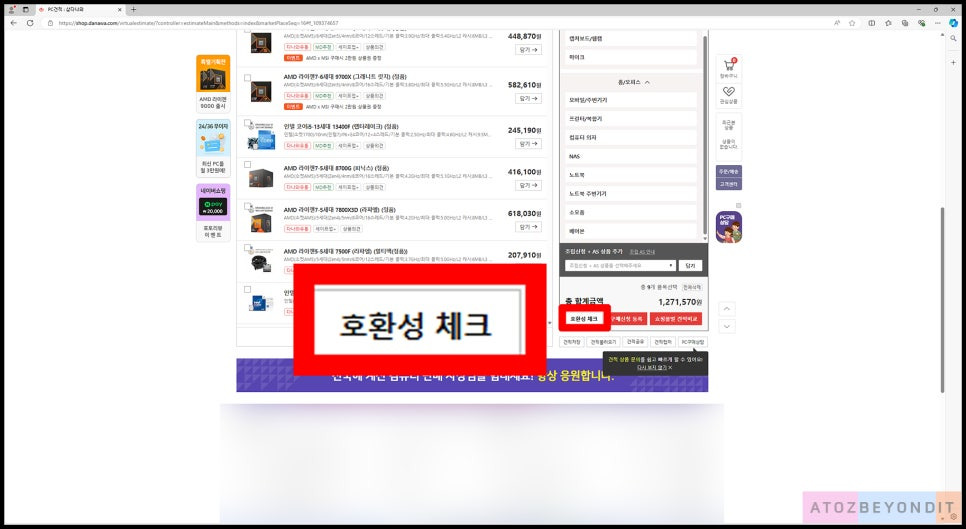The height and width of the screenshot is (529, 966).
Task: Toggle split screen icon in address bar
Action: click(x=871, y=23)
